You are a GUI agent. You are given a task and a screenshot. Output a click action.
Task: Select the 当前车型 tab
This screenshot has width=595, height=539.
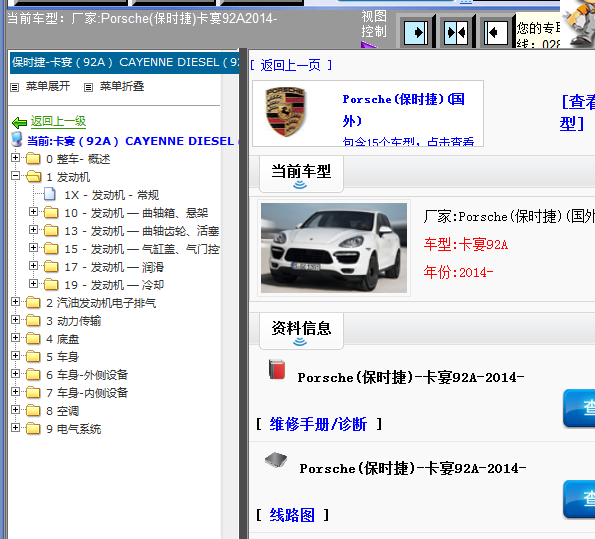click(301, 174)
